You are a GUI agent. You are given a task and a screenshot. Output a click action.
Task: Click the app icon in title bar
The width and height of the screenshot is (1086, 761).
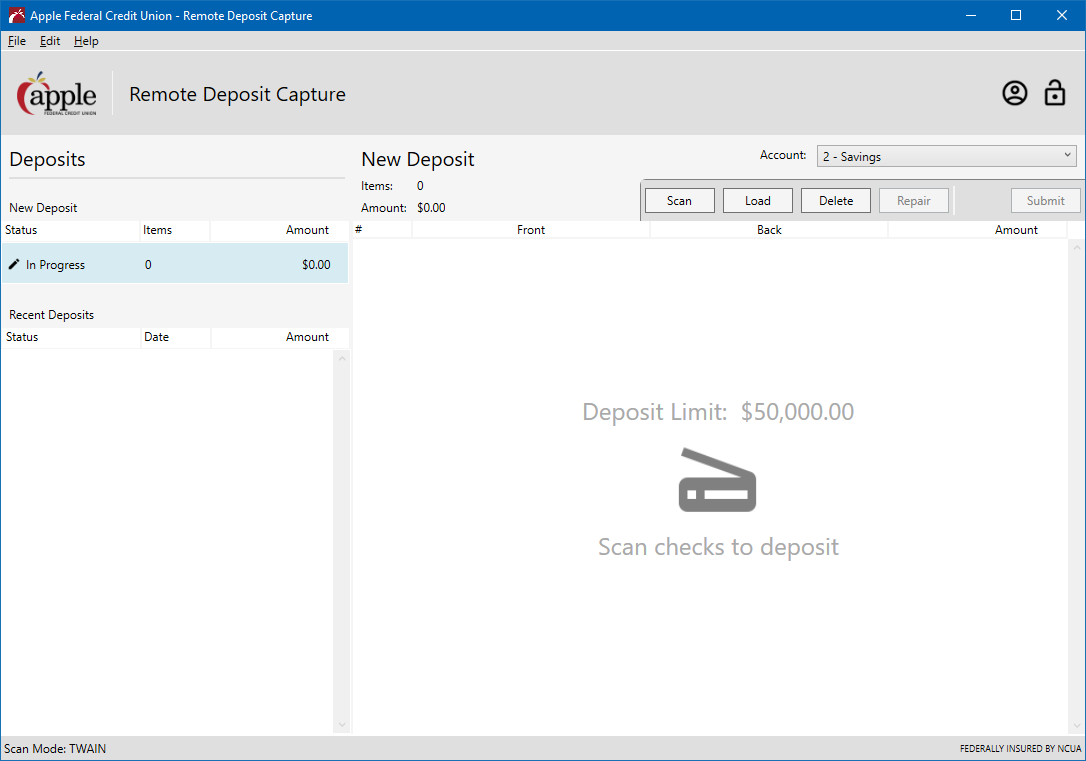tap(16, 15)
